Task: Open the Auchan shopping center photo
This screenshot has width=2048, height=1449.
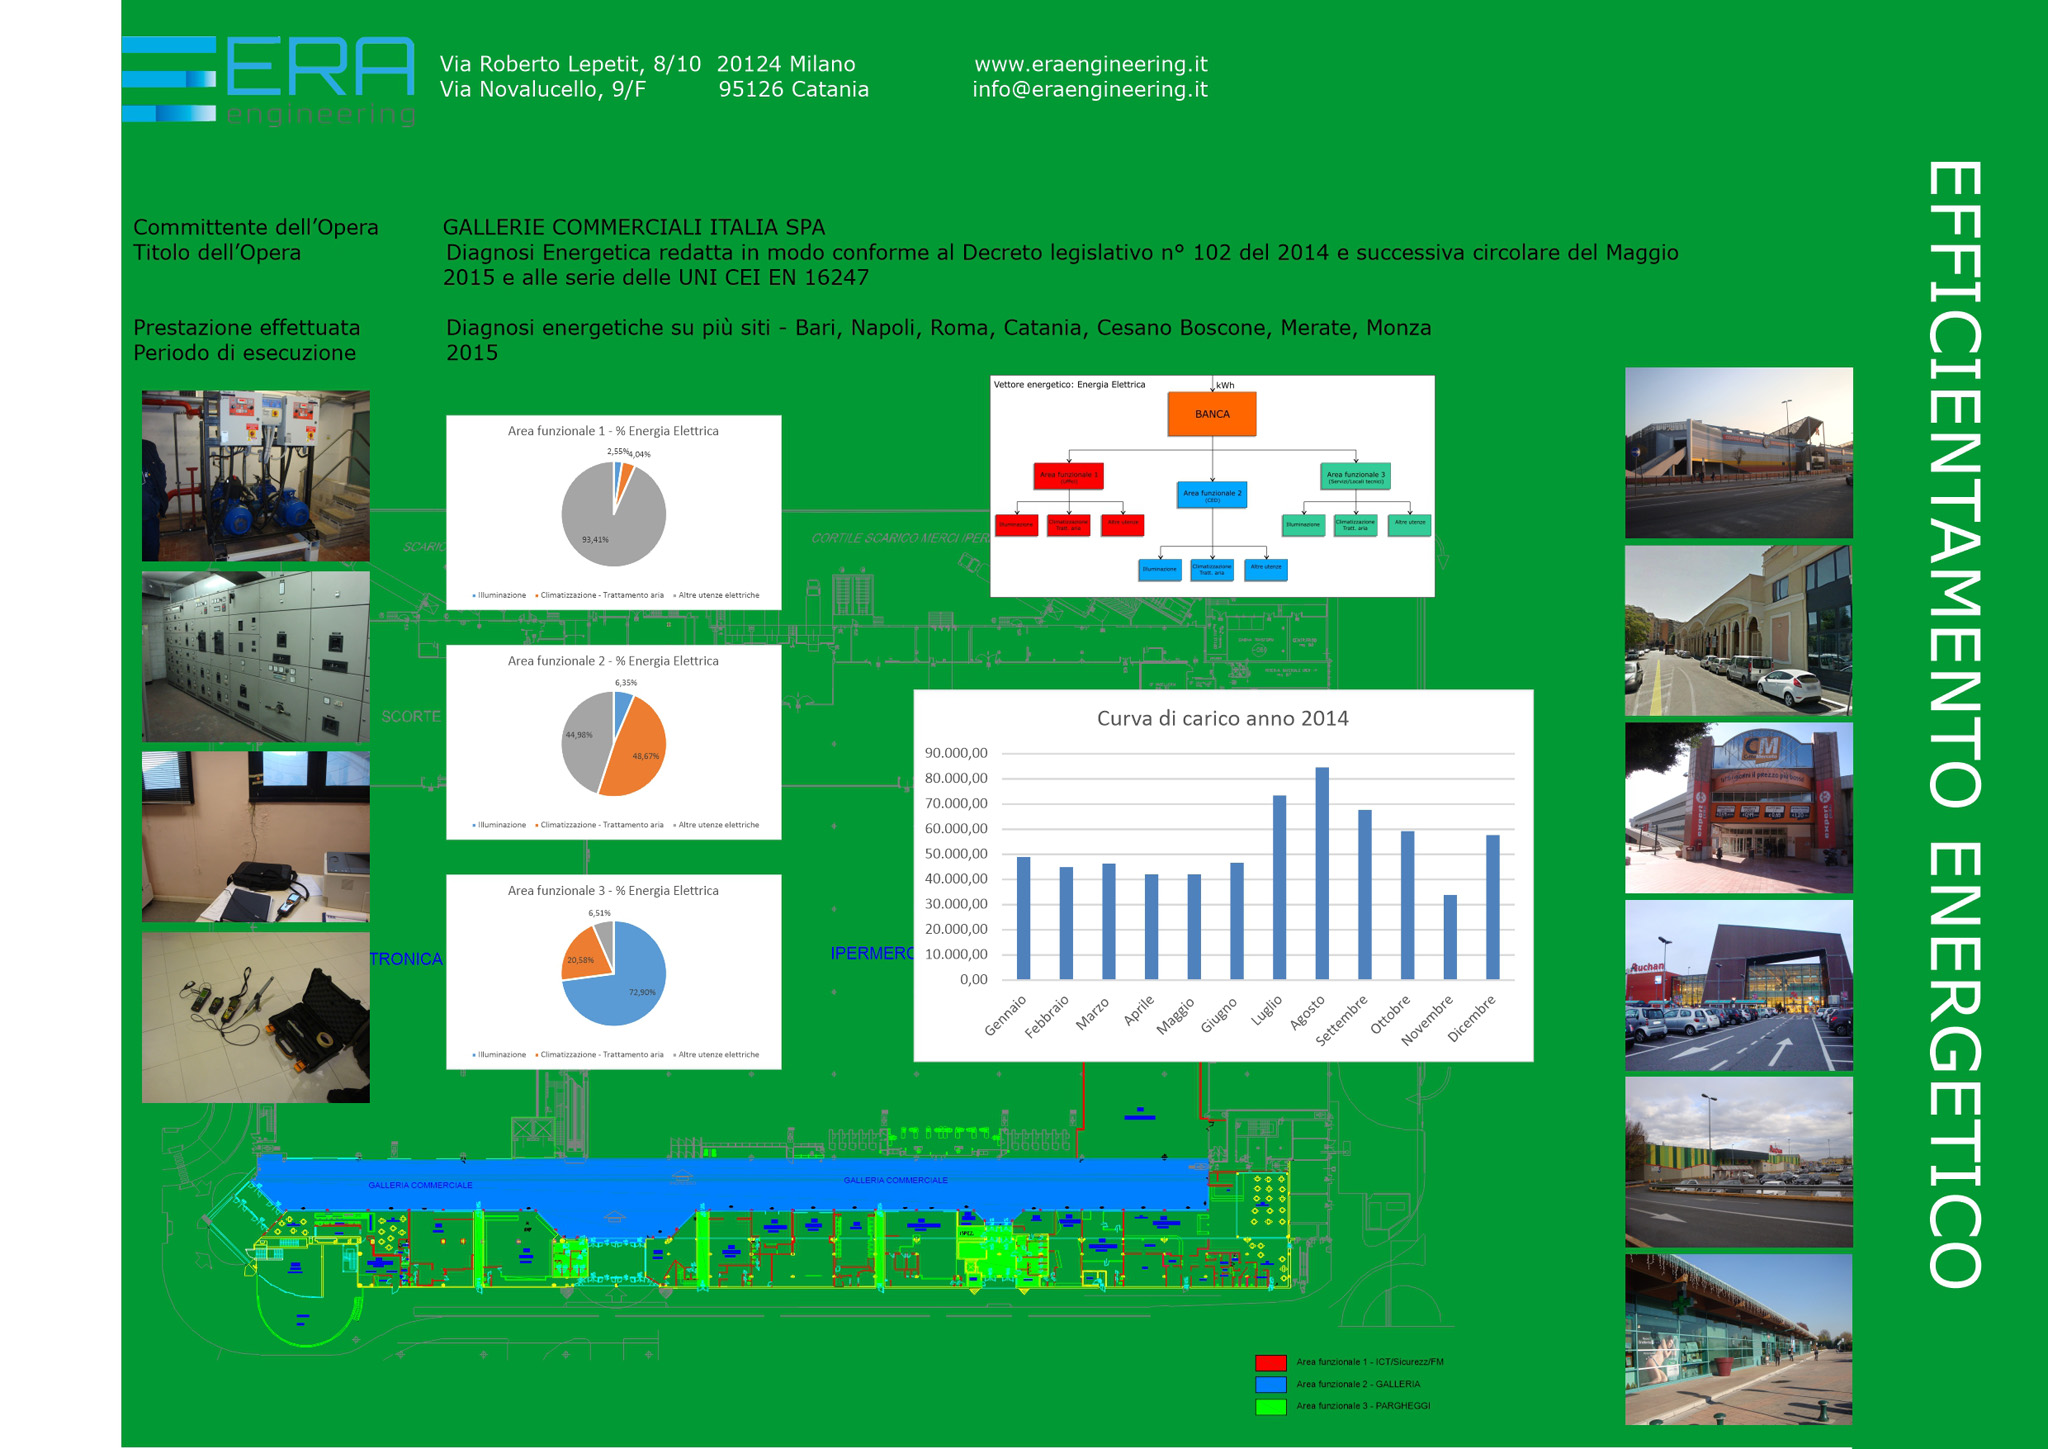Action: [1738, 985]
